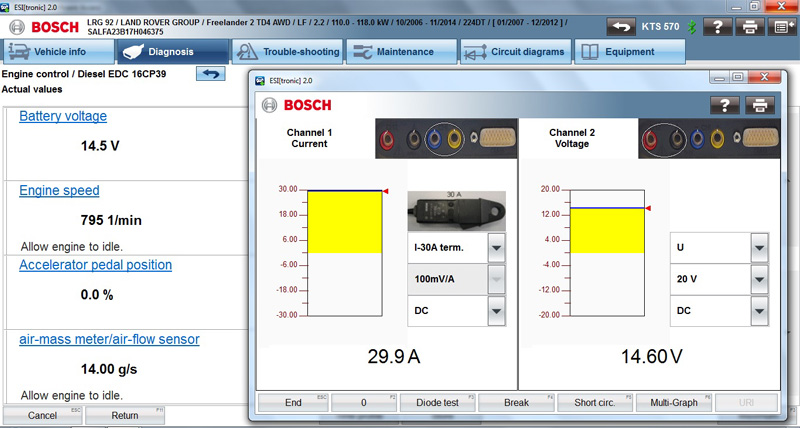Screen dimensions: 800x428
Task: Start the Diode test
Action: coord(437,402)
